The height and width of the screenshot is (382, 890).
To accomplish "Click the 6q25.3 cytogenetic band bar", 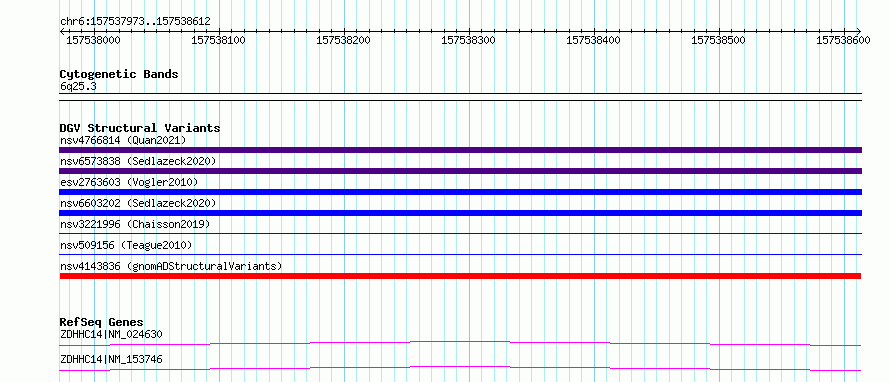I will [460, 97].
